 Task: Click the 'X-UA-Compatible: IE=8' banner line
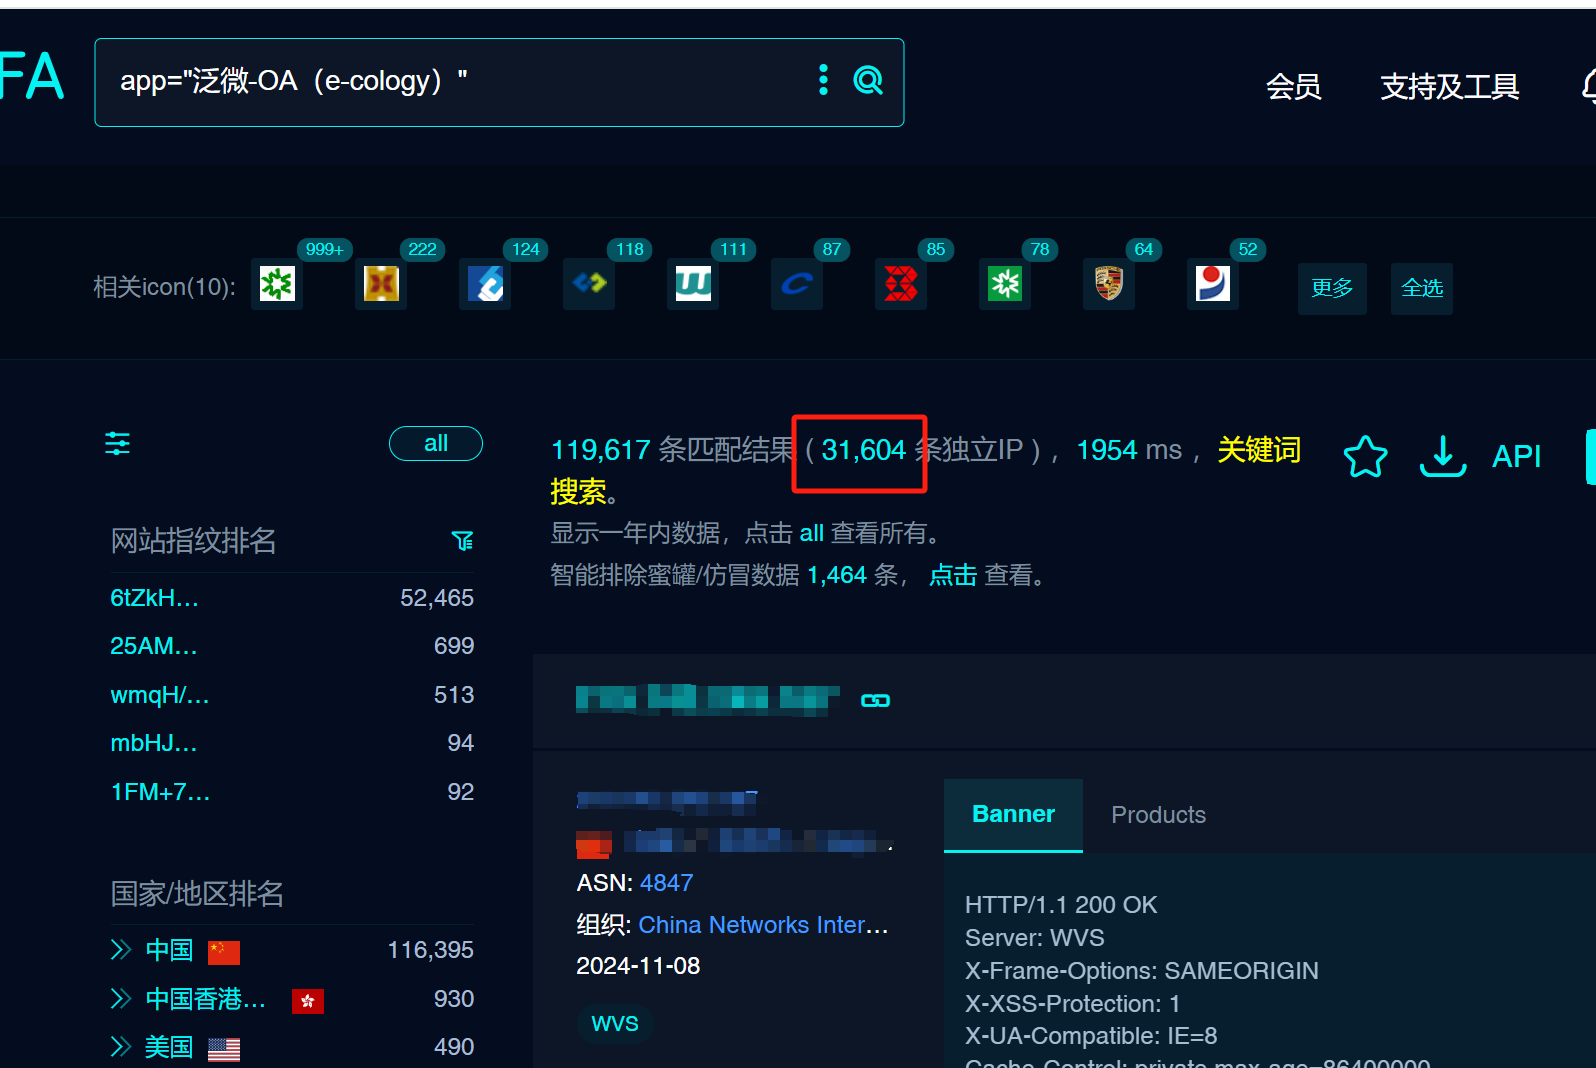click(1091, 1036)
